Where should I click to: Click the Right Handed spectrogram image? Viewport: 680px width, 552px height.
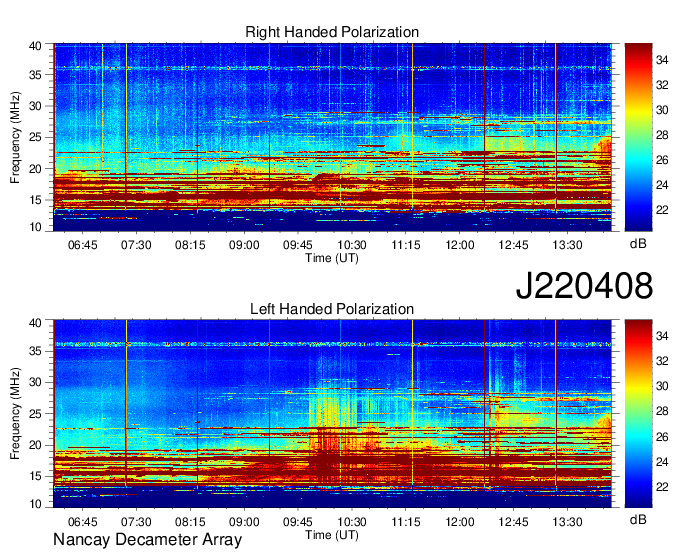pyautogui.click(x=333, y=137)
